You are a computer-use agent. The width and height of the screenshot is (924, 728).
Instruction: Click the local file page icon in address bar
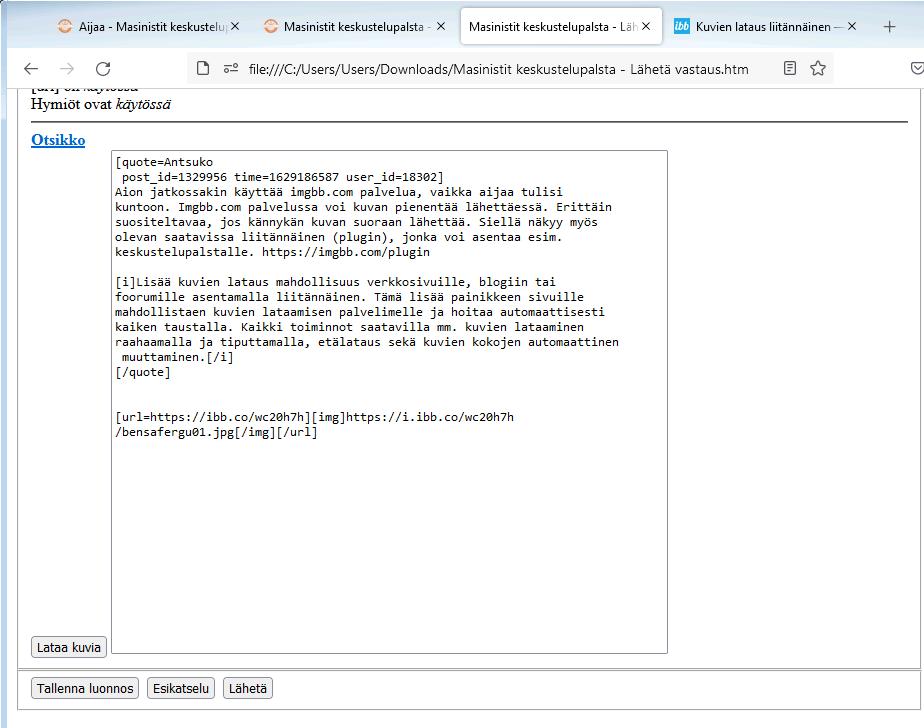pyautogui.click(x=203, y=68)
